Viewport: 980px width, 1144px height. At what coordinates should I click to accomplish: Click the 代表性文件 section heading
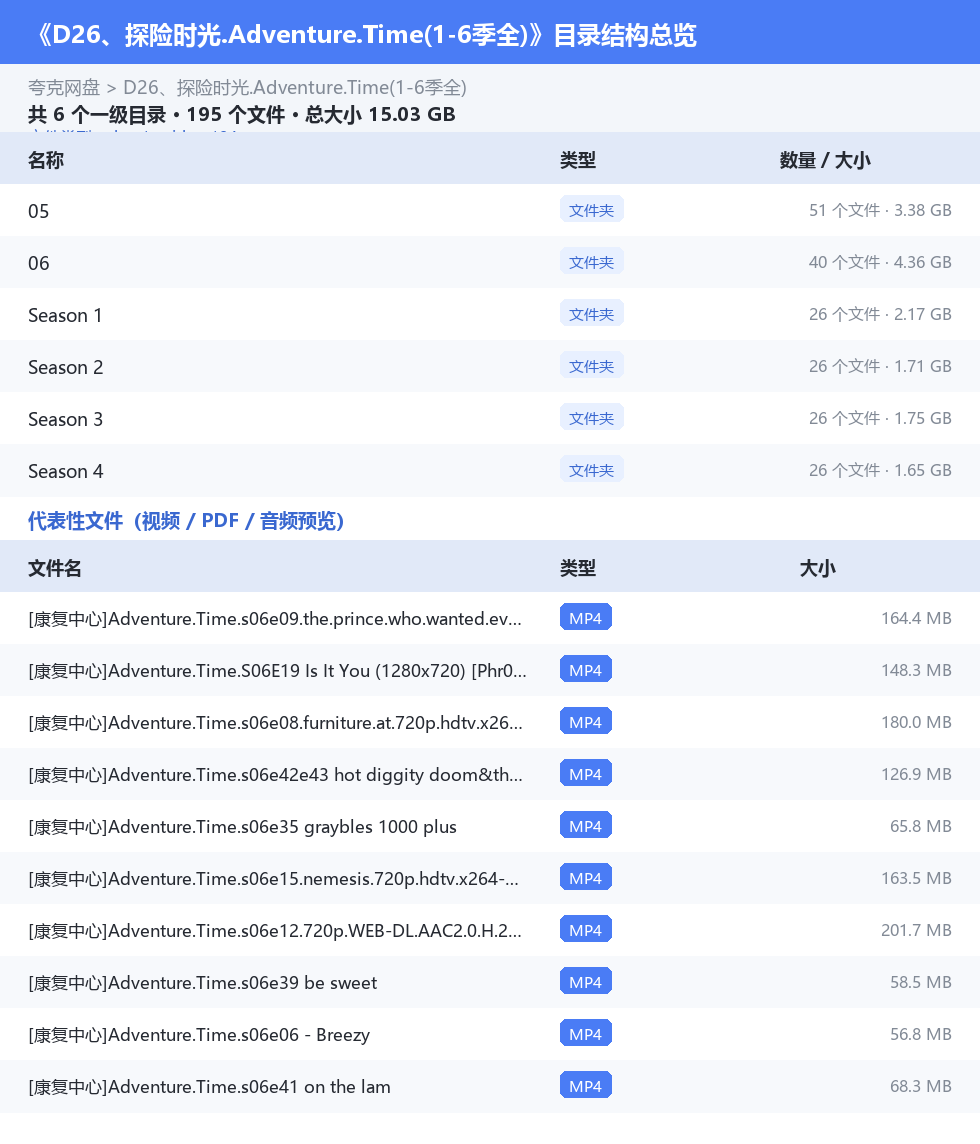click(186, 521)
